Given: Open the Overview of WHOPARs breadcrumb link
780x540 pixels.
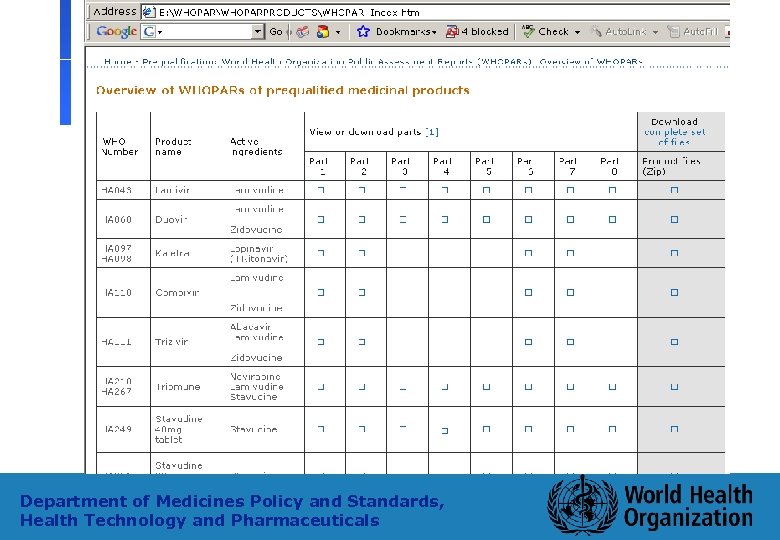Looking at the screenshot, I should (x=591, y=62).
